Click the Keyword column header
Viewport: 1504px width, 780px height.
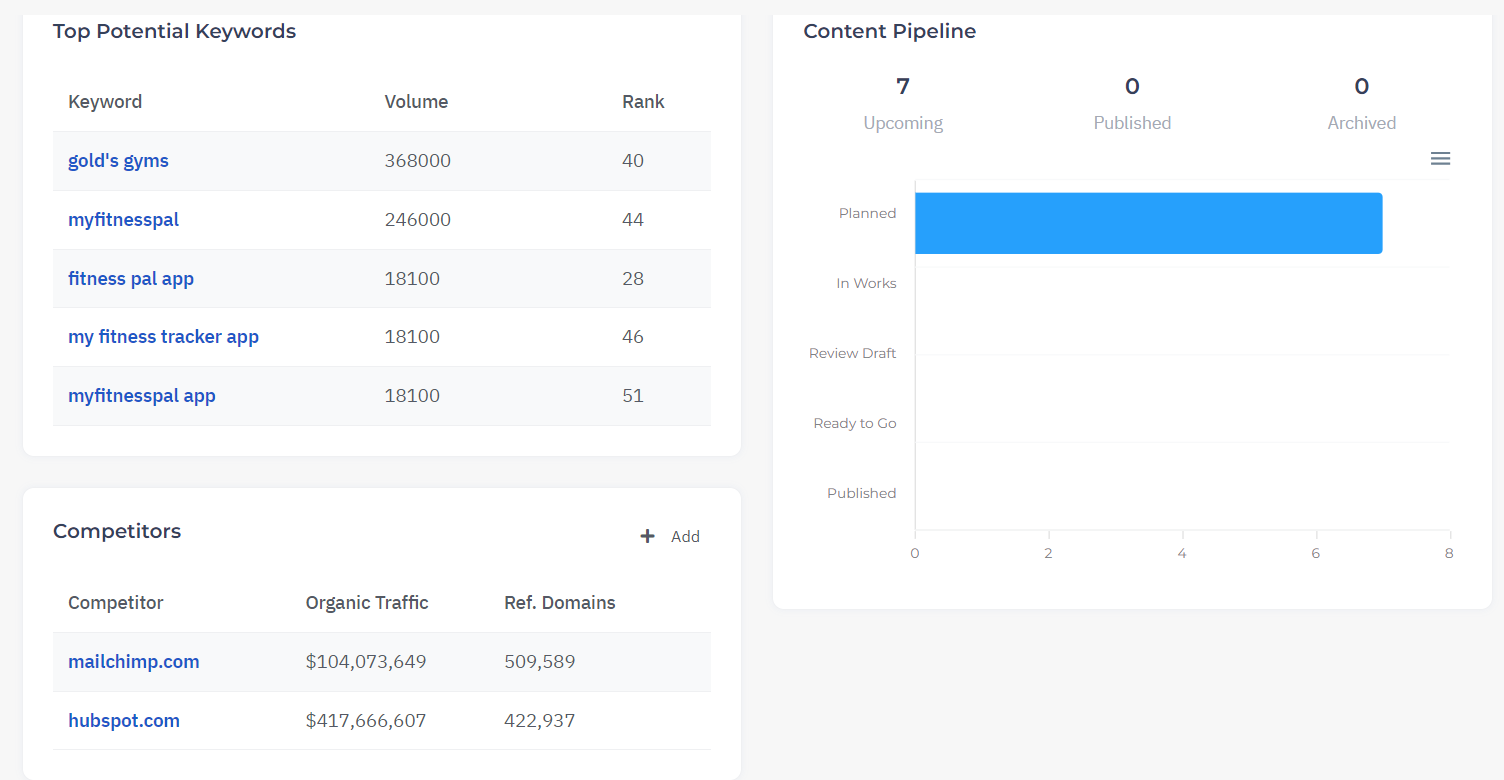coord(105,102)
